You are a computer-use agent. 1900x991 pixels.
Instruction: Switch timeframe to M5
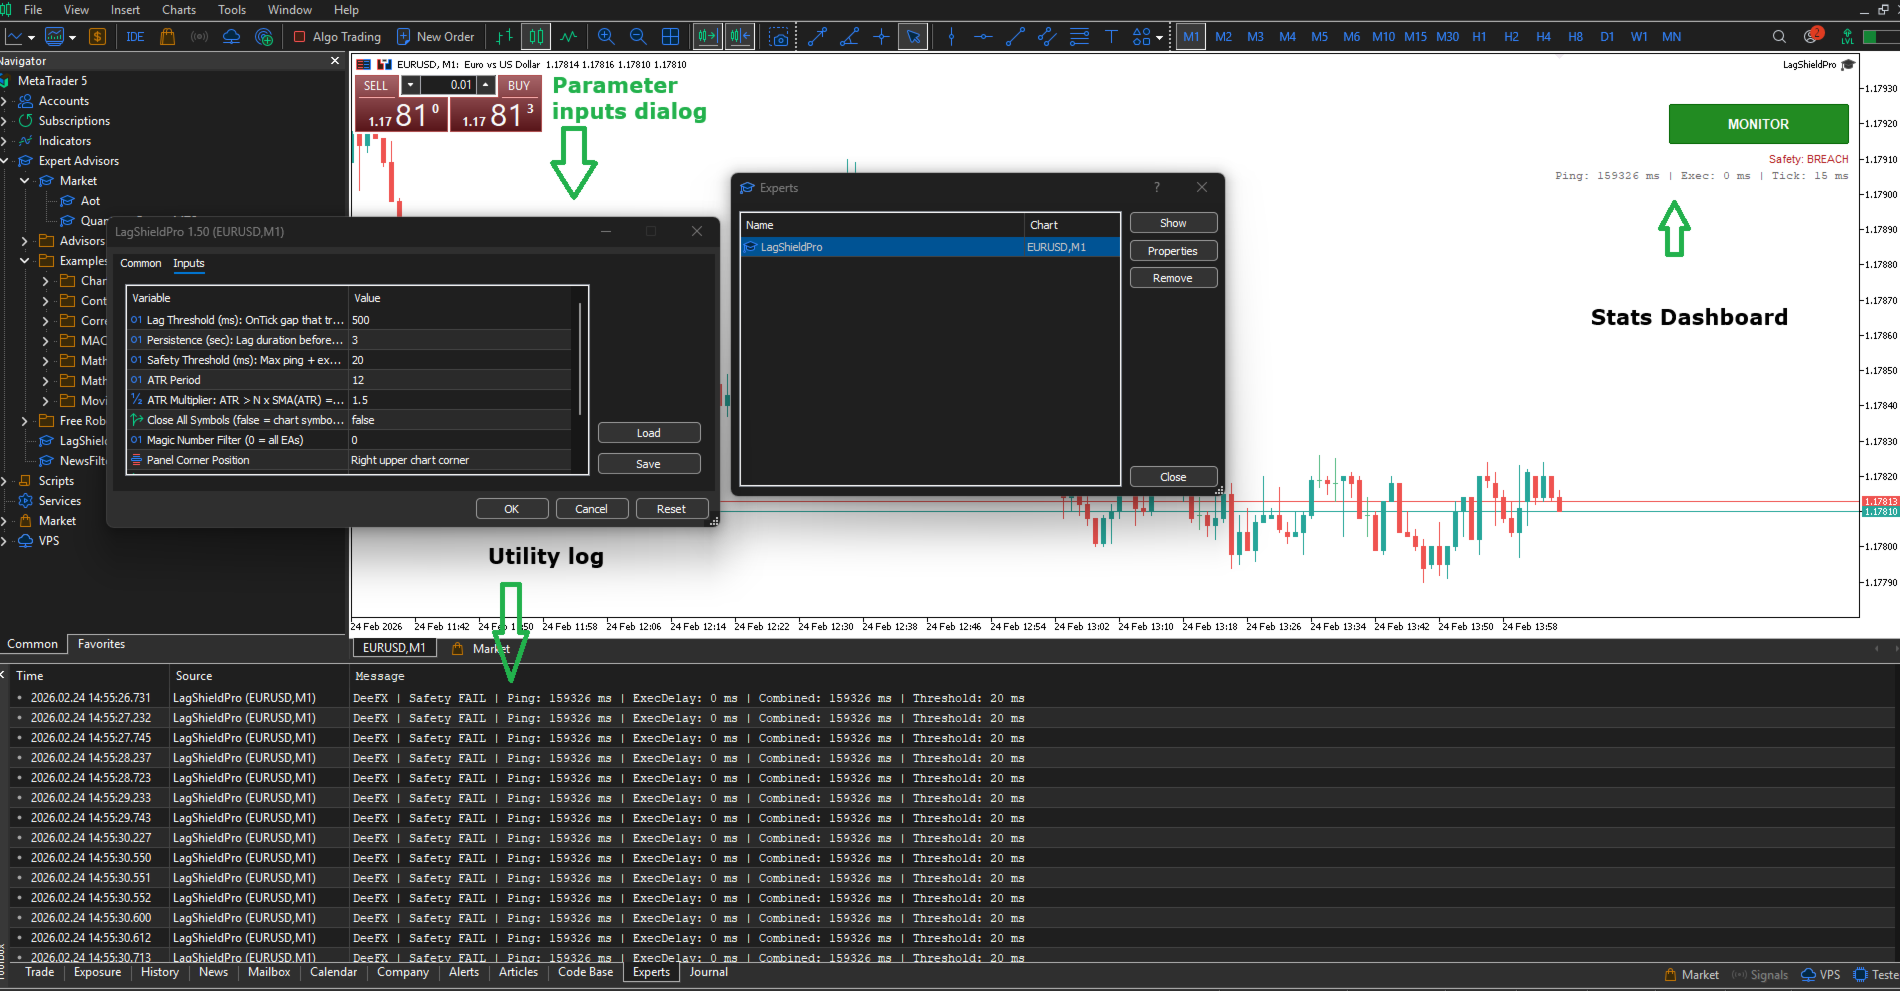click(1319, 37)
